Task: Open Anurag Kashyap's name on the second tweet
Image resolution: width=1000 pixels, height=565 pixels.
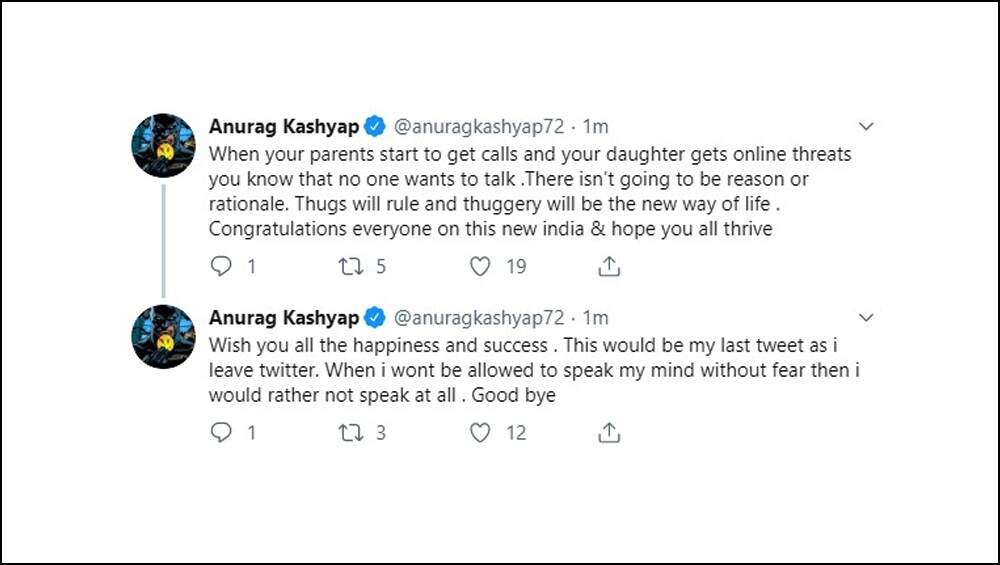Action: click(x=284, y=317)
